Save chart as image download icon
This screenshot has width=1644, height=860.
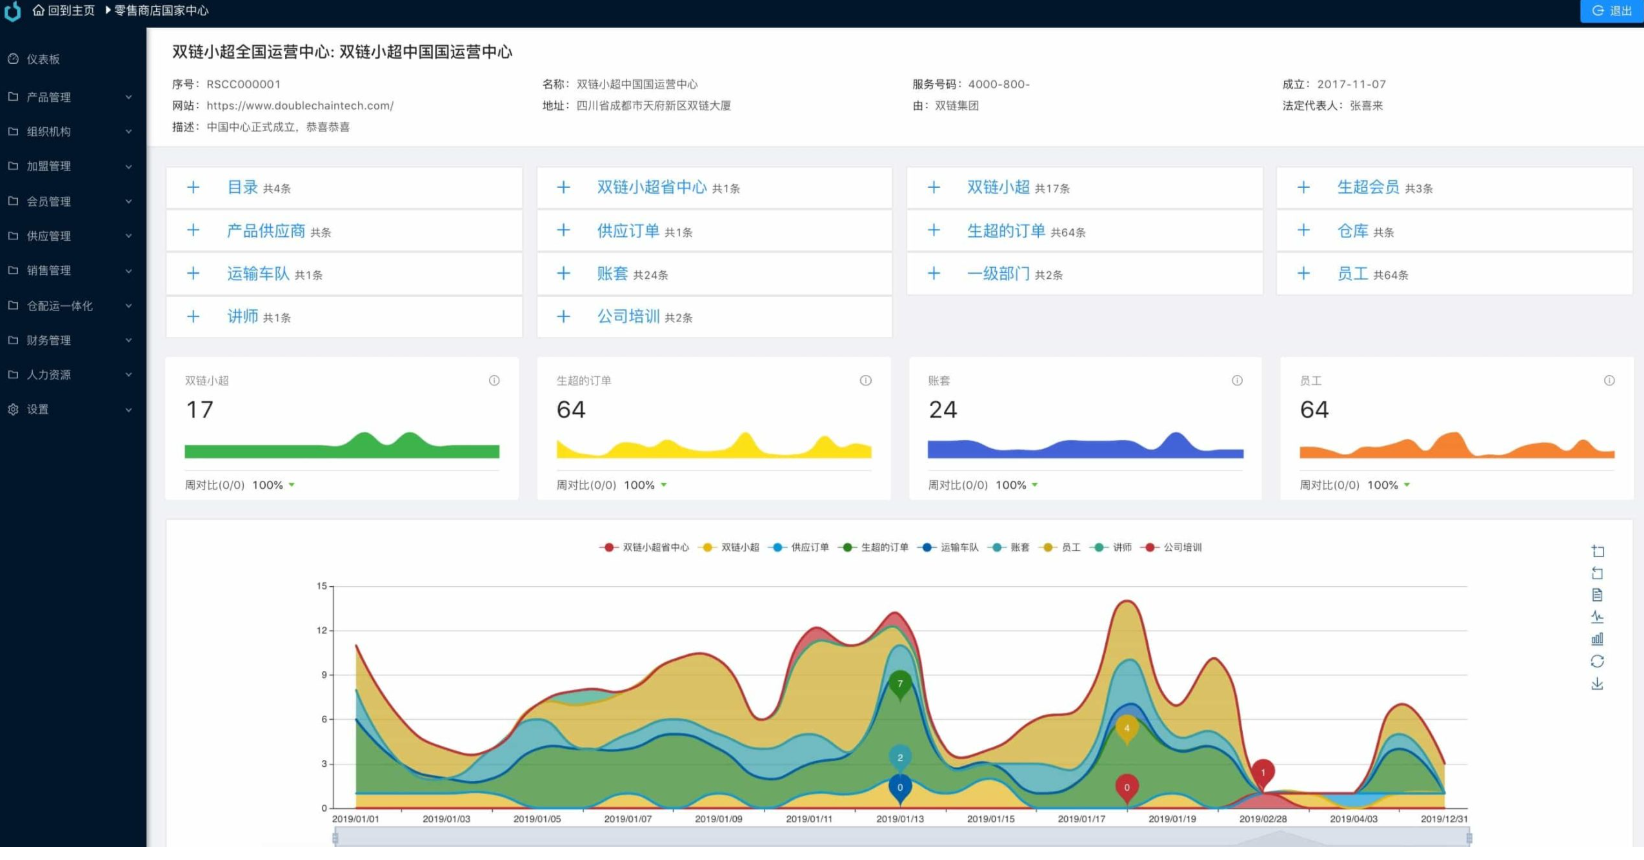[x=1597, y=684]
